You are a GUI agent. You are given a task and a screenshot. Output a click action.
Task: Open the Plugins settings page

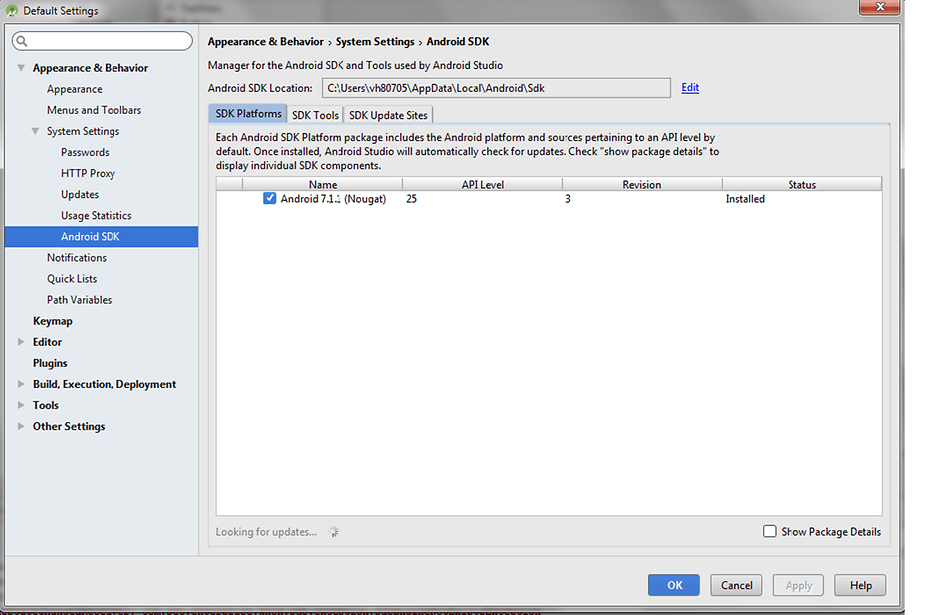pyautogui.click(x=50, y=363)
